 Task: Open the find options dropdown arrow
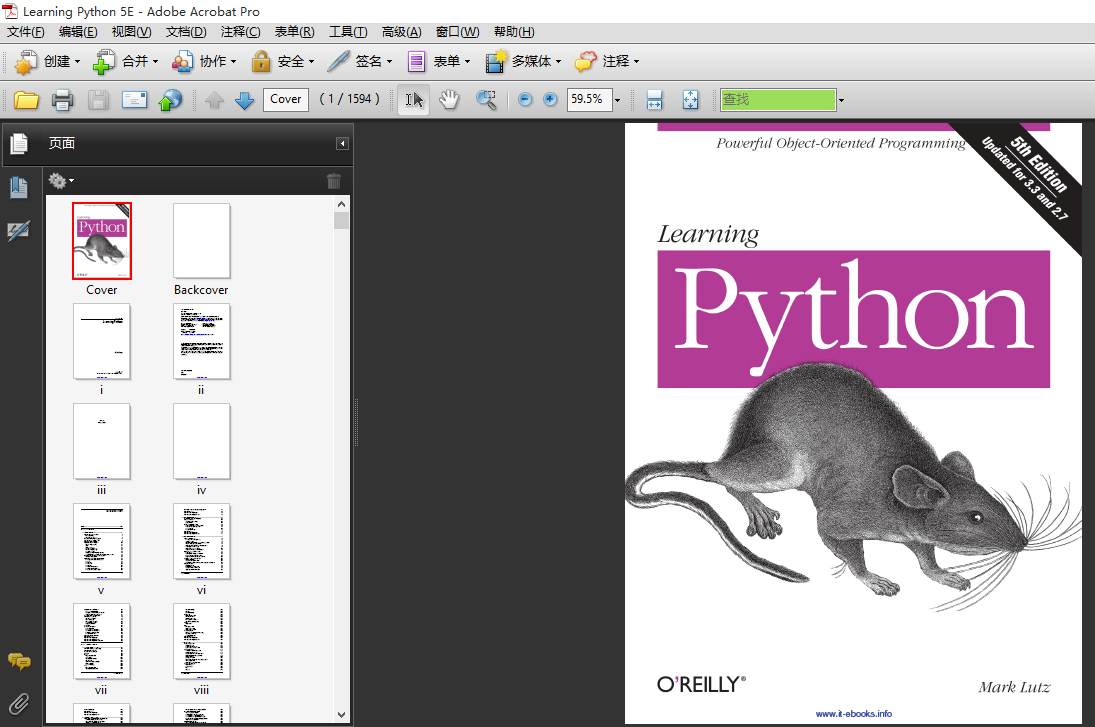tap(842, 101)
